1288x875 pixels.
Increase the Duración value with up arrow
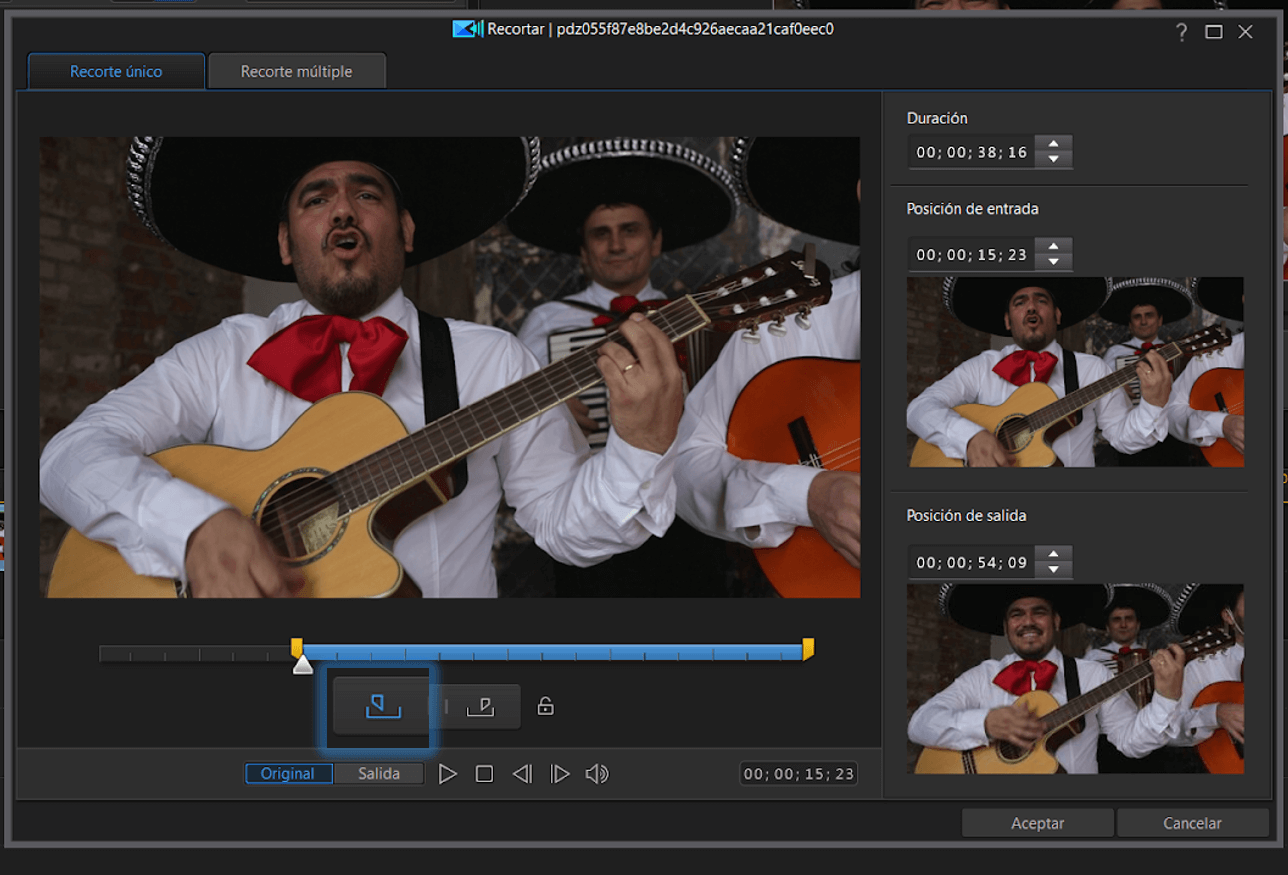point(1053,144)
